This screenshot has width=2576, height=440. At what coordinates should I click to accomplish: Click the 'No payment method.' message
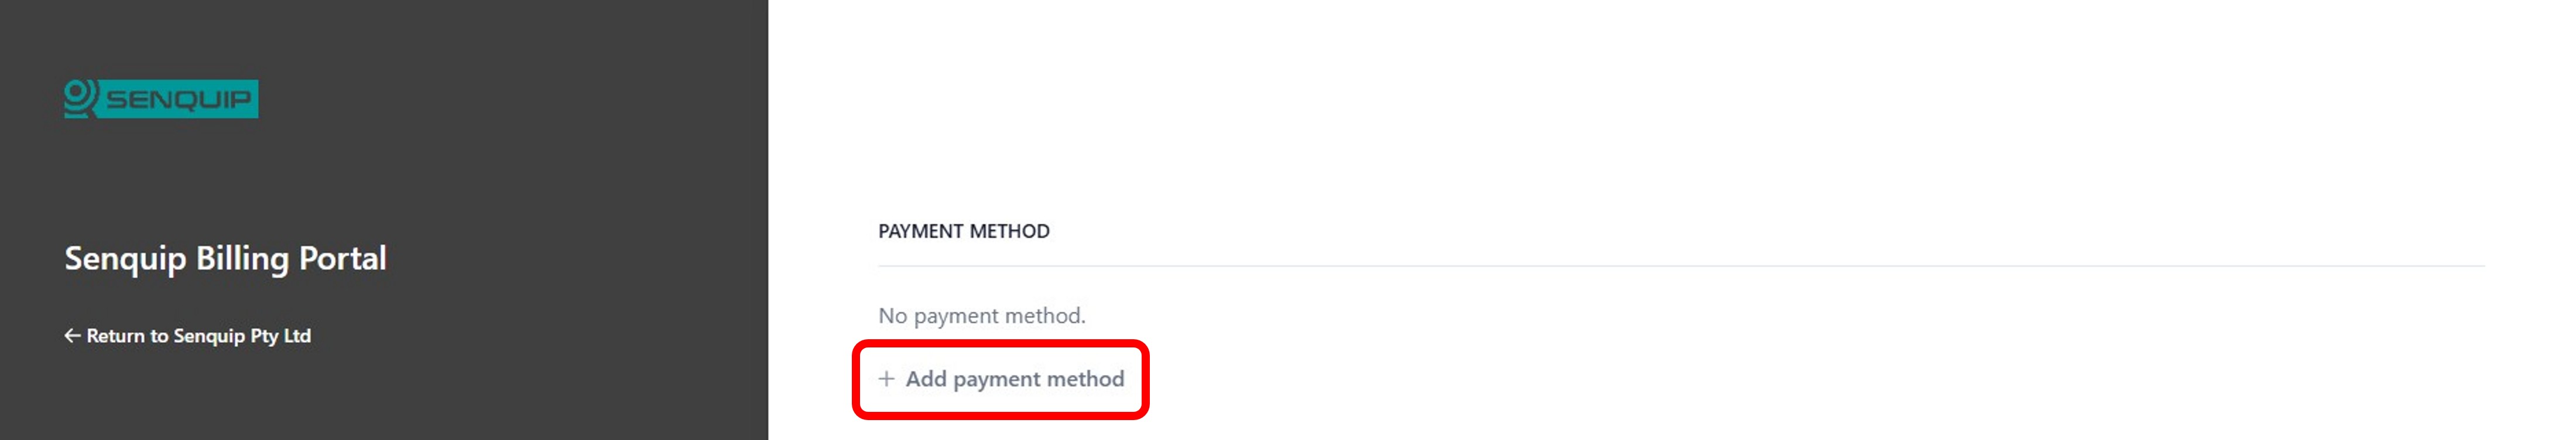click(x=981, y=316)
